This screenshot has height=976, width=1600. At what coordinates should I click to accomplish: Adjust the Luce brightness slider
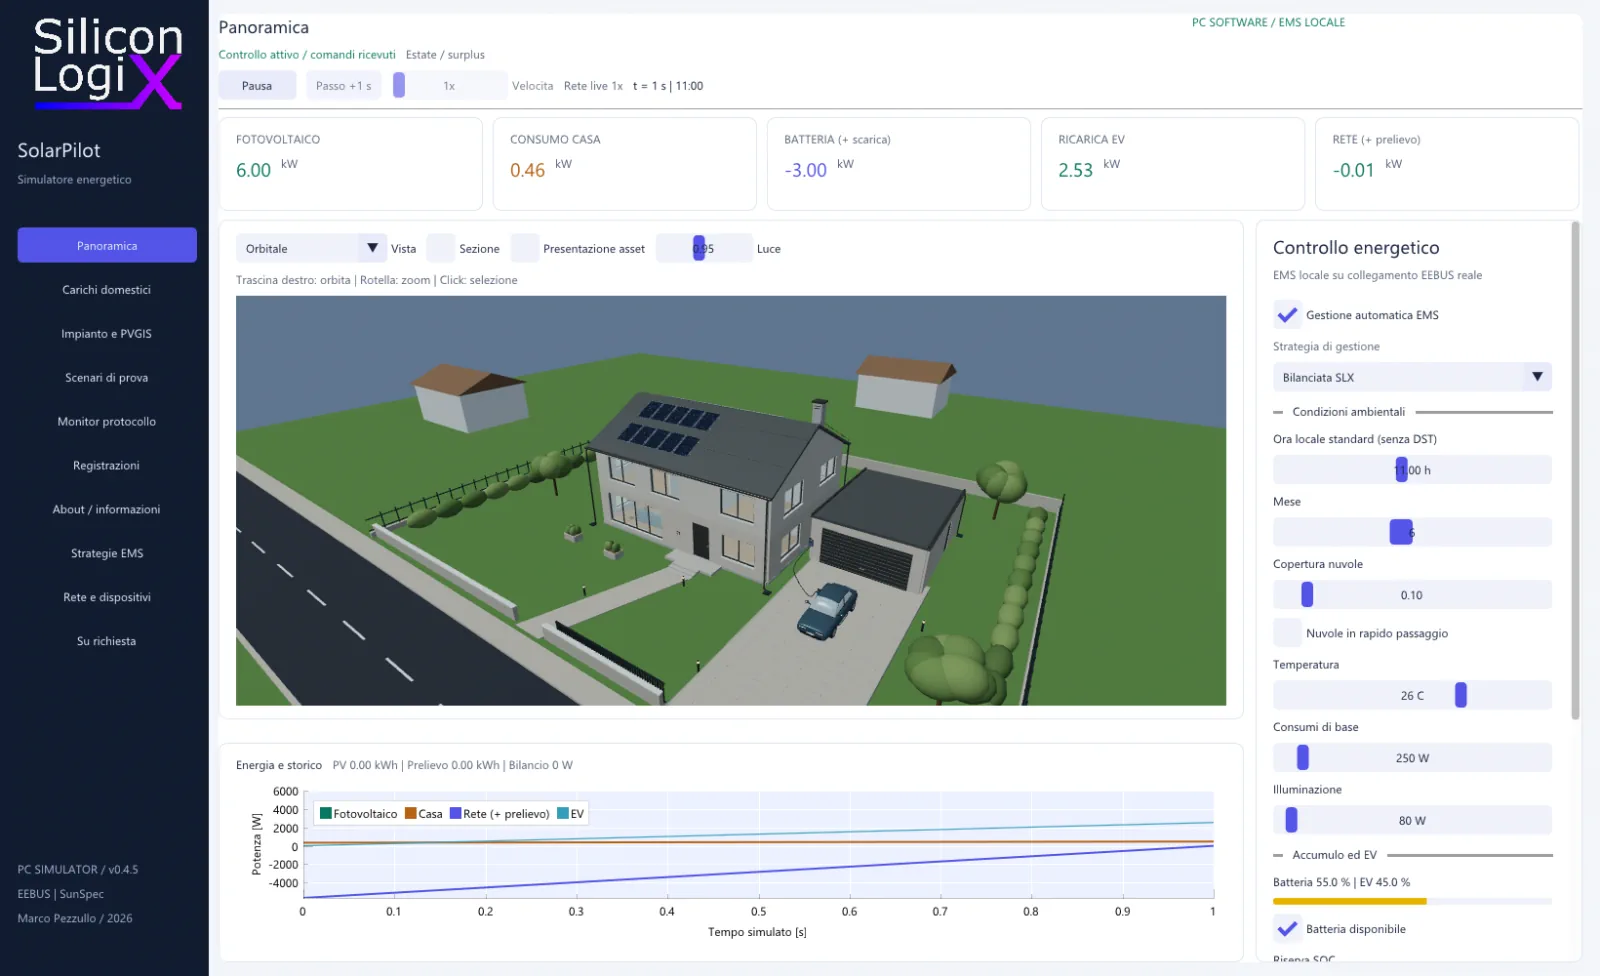point(704,248)
